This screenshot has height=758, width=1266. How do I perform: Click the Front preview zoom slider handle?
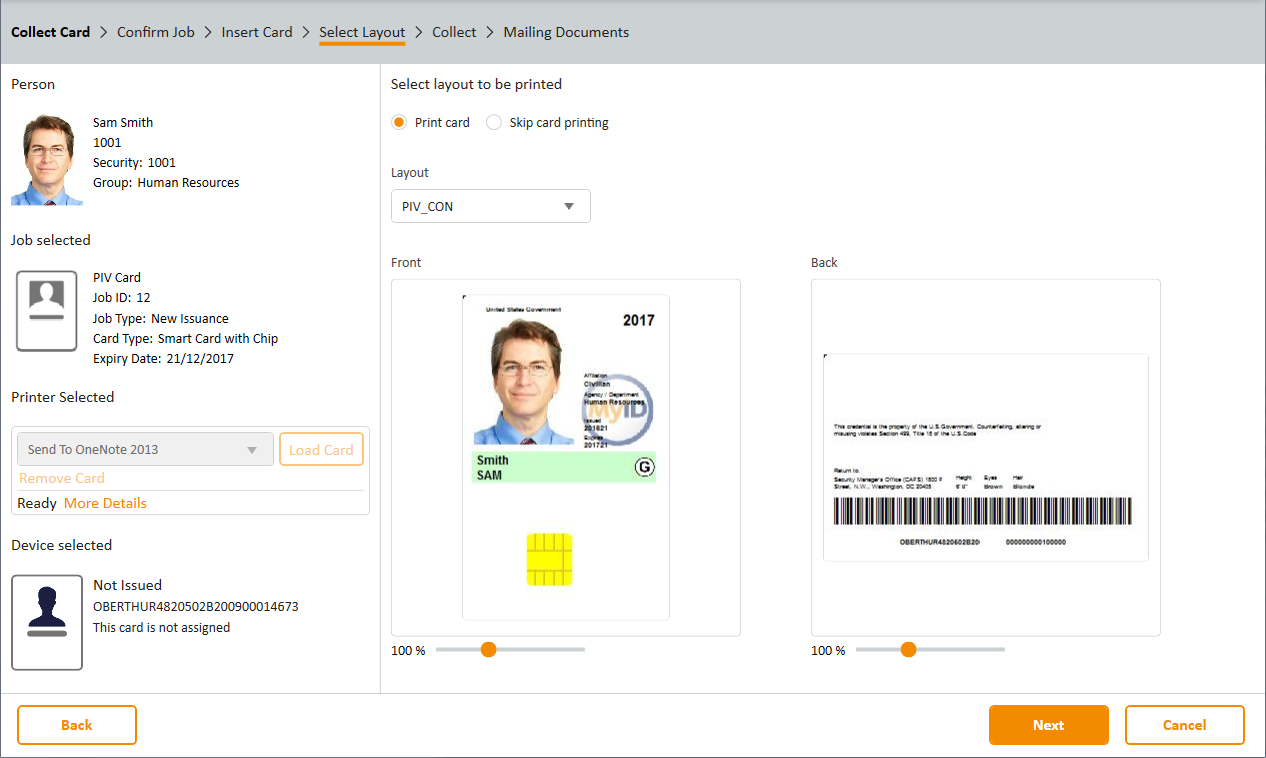click(x=489, y=650)
